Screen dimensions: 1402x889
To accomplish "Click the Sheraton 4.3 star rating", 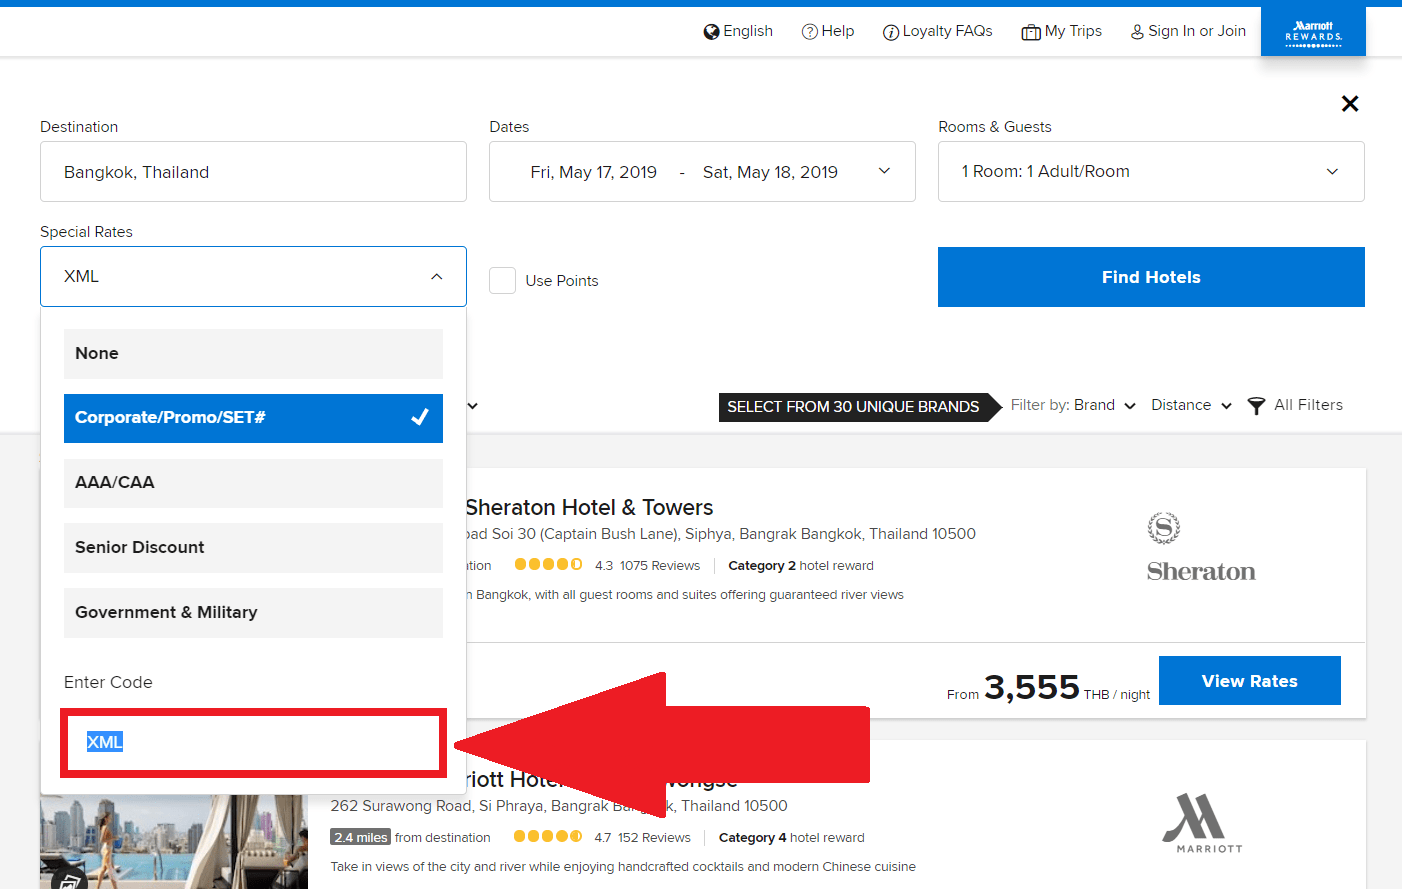I will tap(548, 565).
